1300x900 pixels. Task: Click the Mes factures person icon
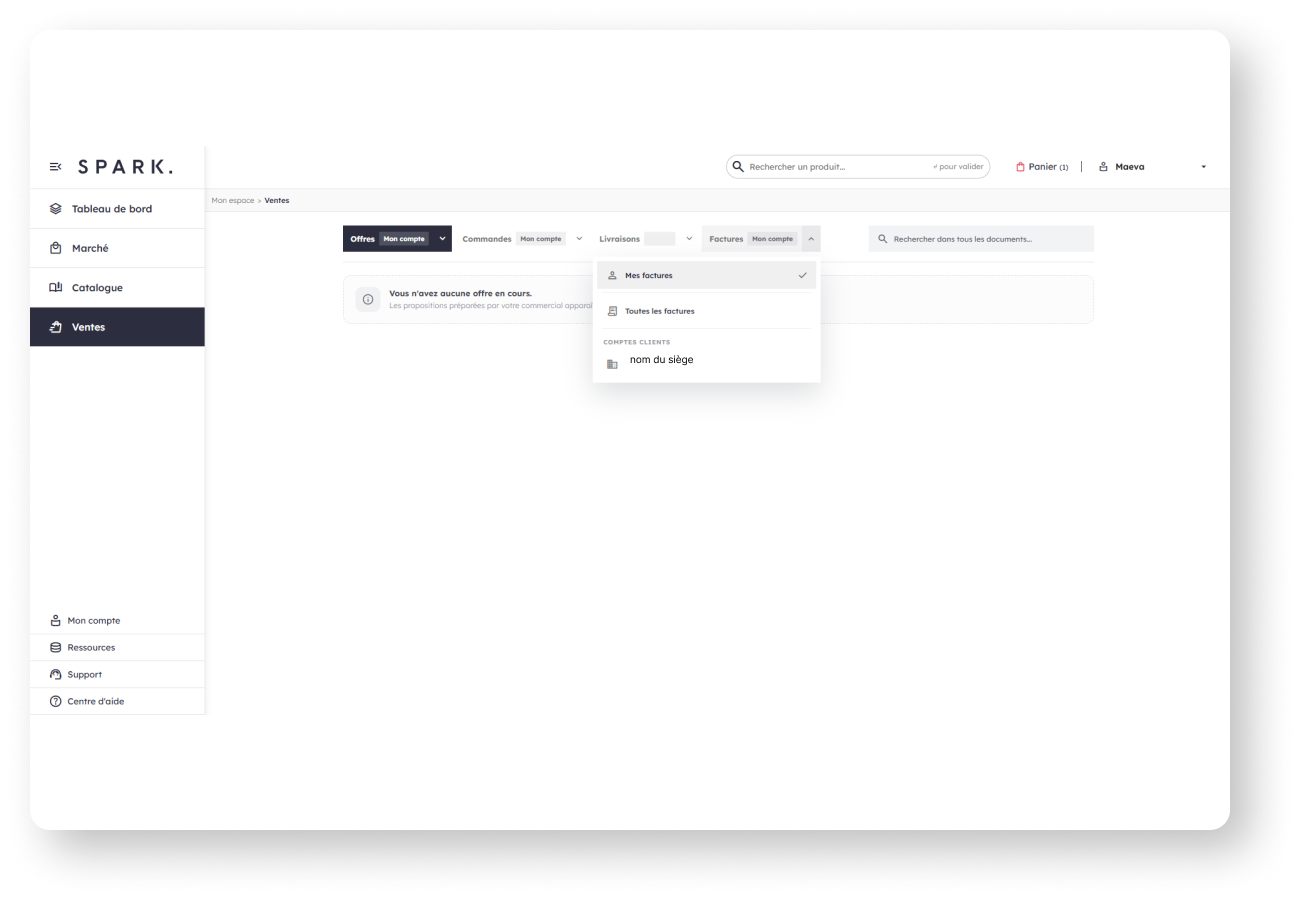click(x=613, y=275)
